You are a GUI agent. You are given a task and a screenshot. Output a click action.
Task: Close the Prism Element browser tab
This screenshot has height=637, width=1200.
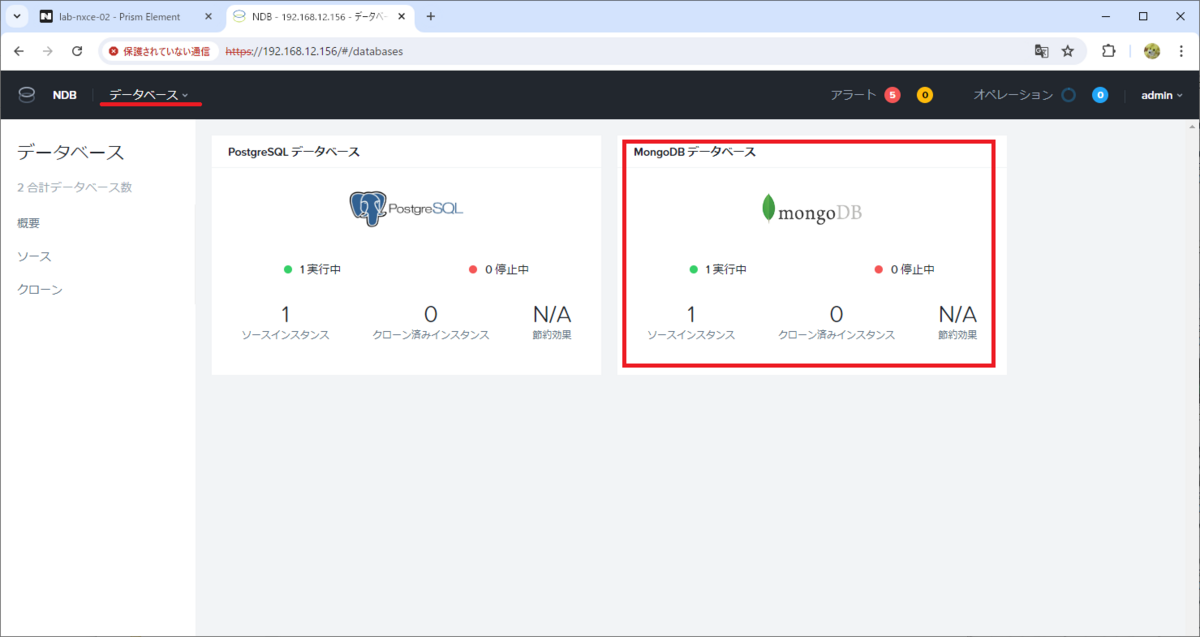click(x=206, y=17)
